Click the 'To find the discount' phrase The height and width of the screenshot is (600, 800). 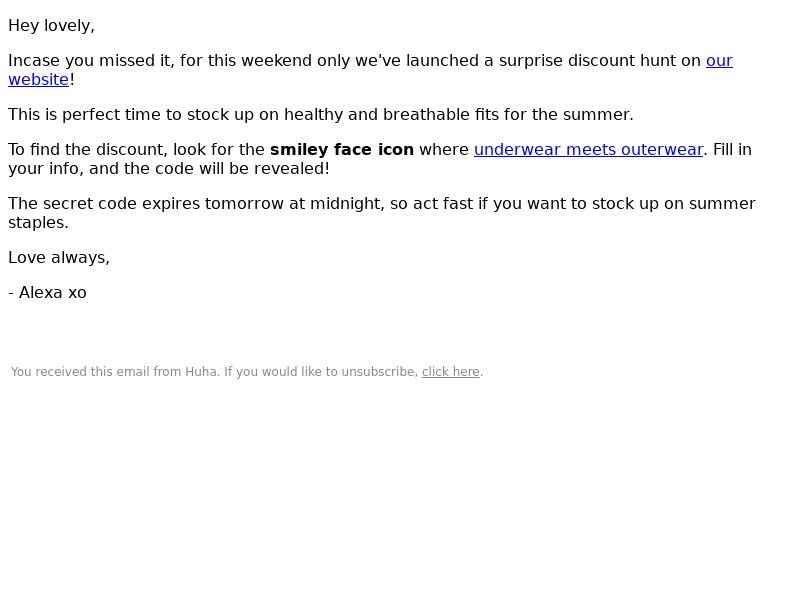(x=88, y=149)
